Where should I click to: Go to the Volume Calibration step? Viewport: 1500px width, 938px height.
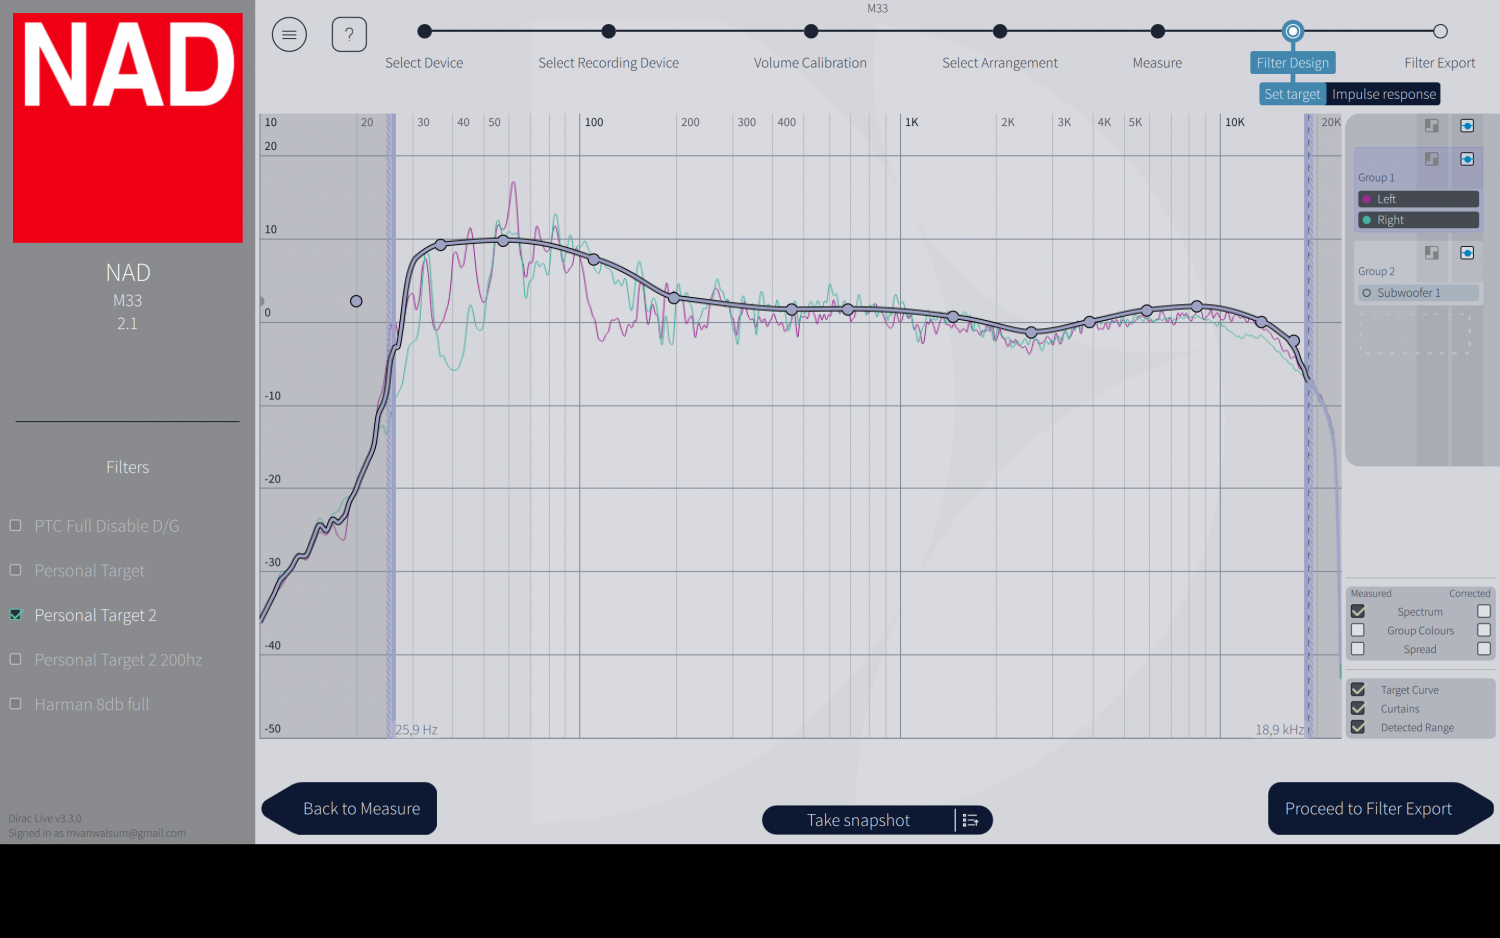[x=811, y=31]
